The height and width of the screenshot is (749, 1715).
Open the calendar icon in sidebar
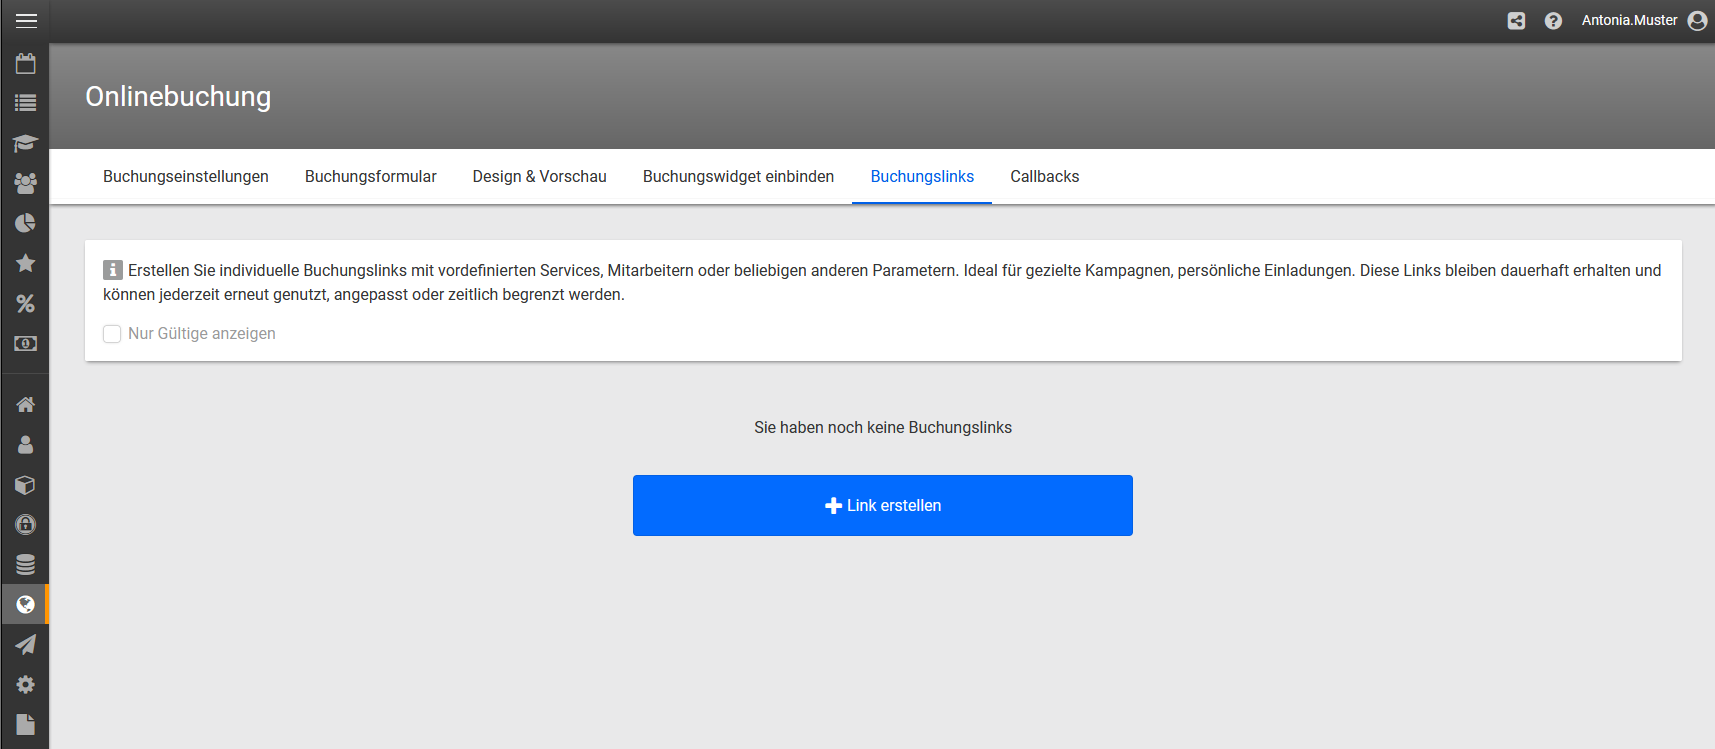coord(26,64)
